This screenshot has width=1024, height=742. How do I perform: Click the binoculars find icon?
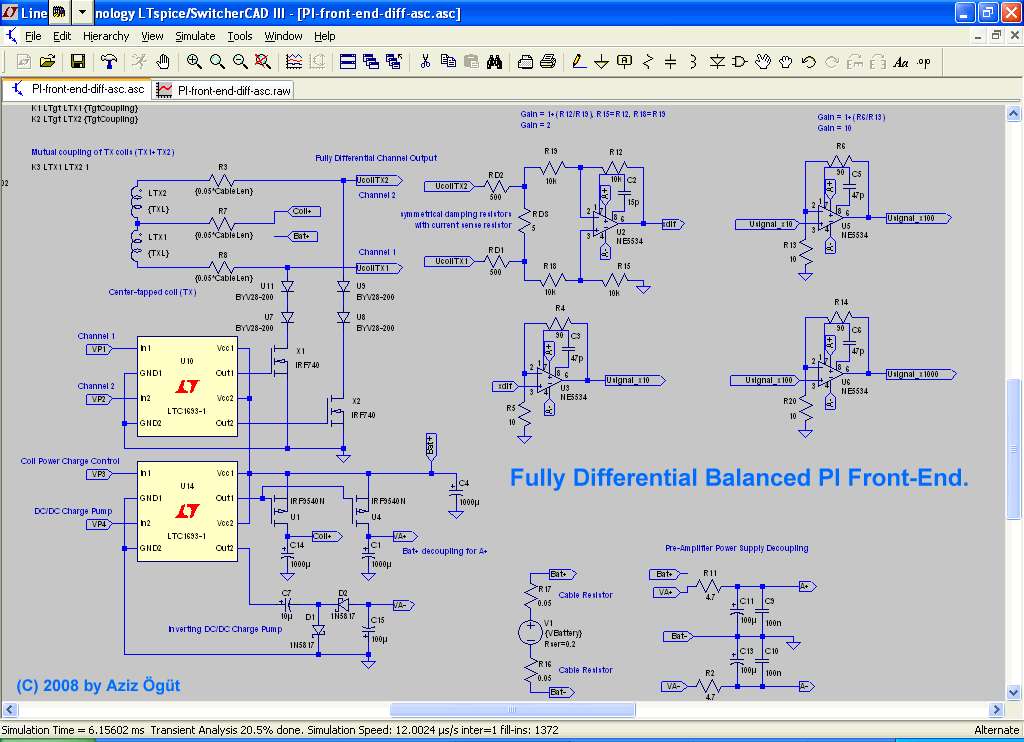494,62
